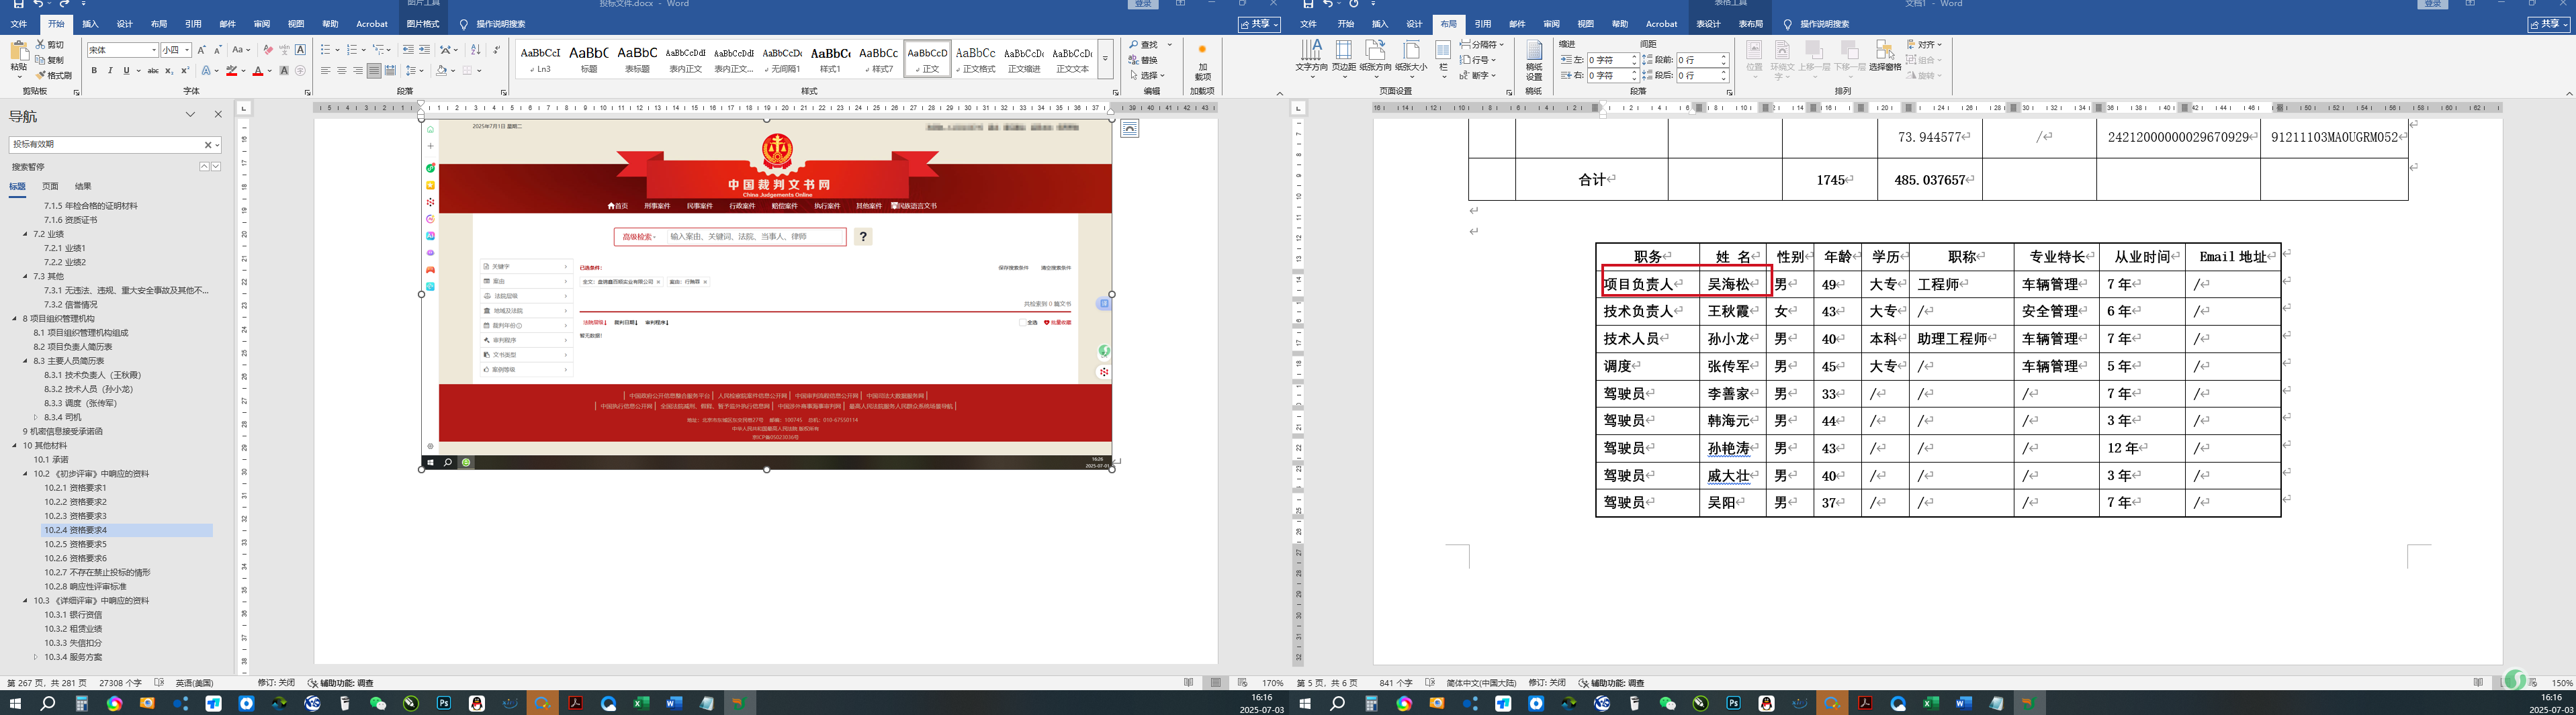
Task: Click the Increase Indent icon
Action: click(x=425, y=50)
